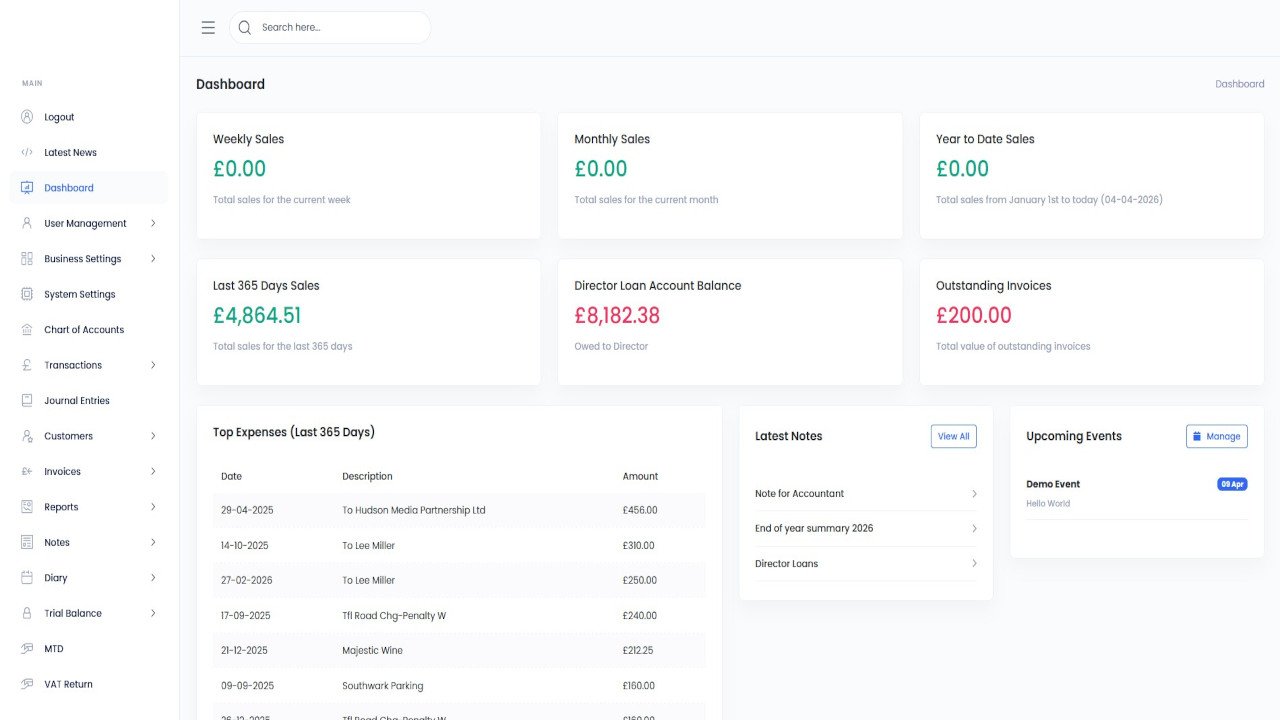Viewport: 1280px width, 720px height.
Task: Expand the Invoices sidebar section
Action: pyautogui.click(x=153, y=472)
